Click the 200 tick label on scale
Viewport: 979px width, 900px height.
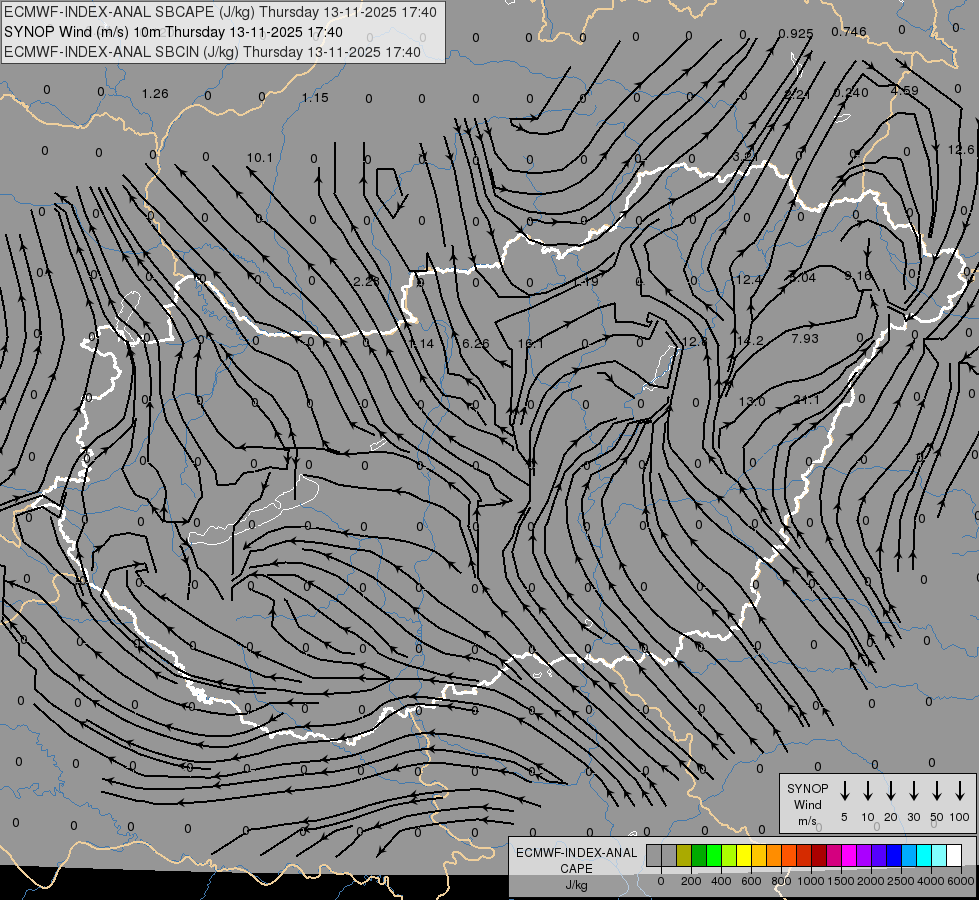click(691, 881)
